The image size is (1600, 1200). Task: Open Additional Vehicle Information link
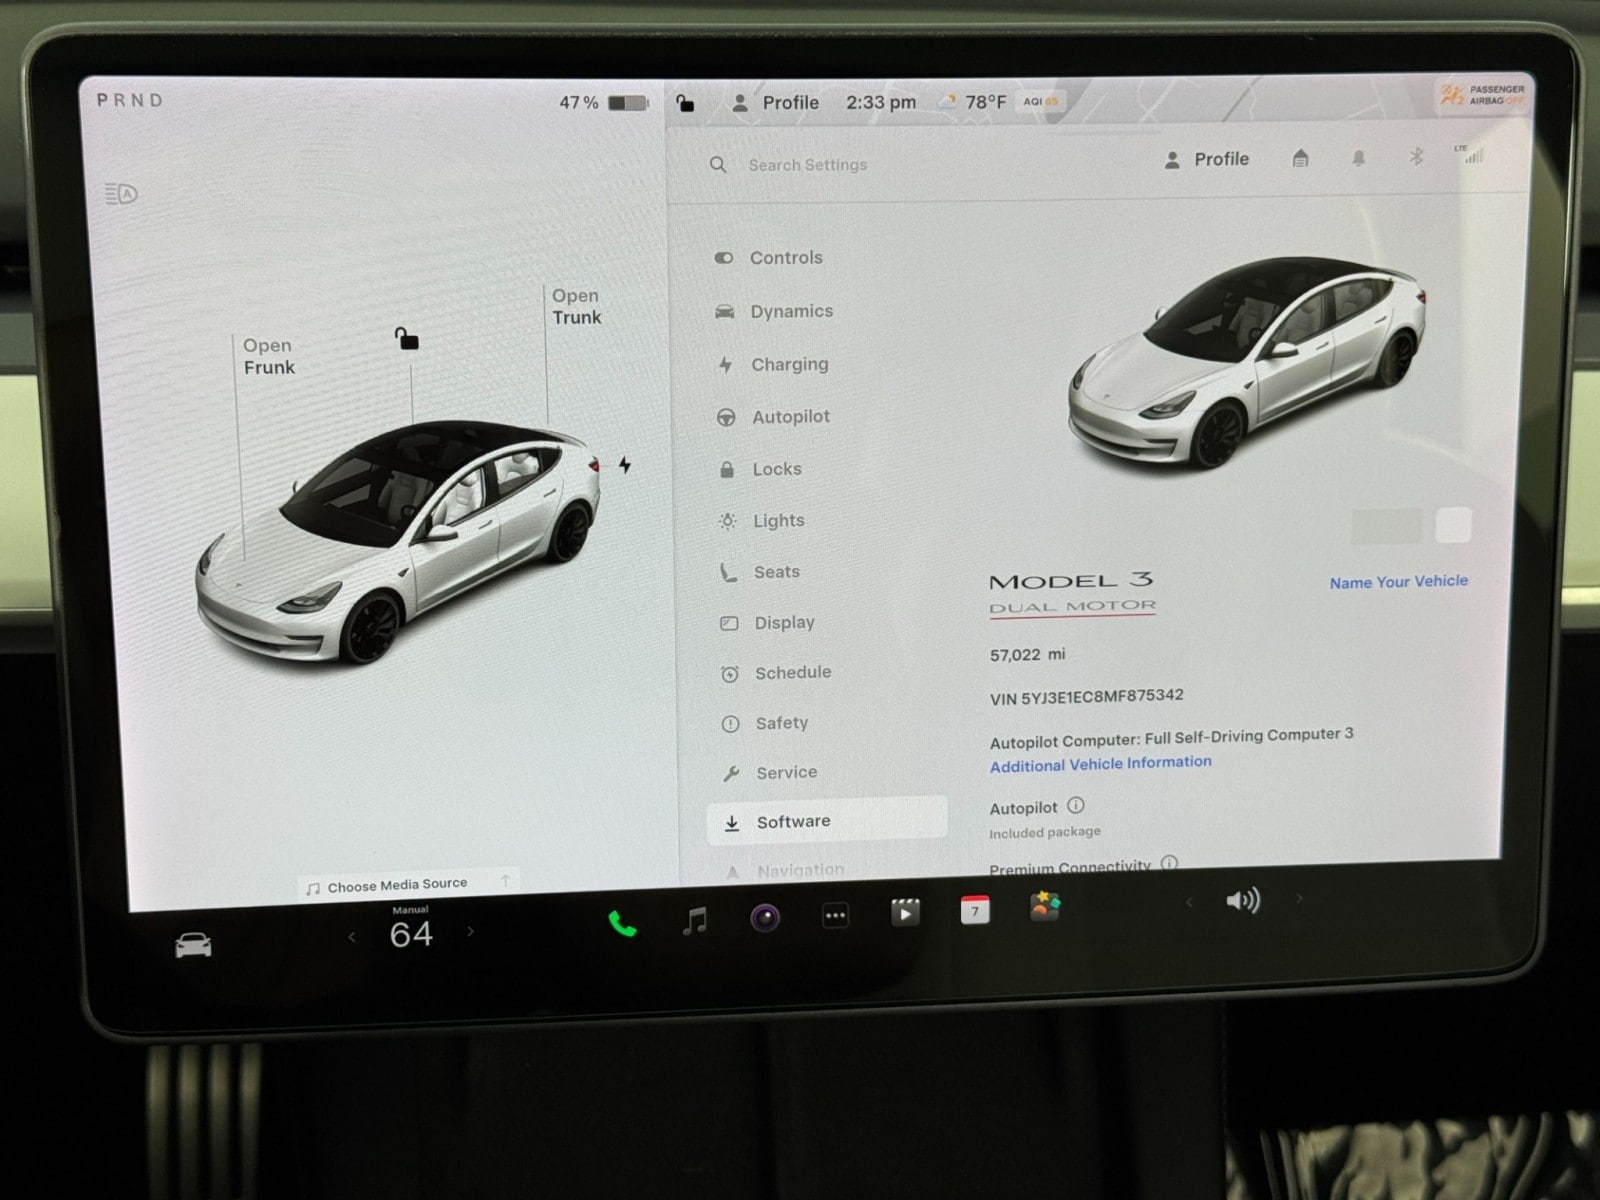pyautogui.click(x=1100, y=764)
